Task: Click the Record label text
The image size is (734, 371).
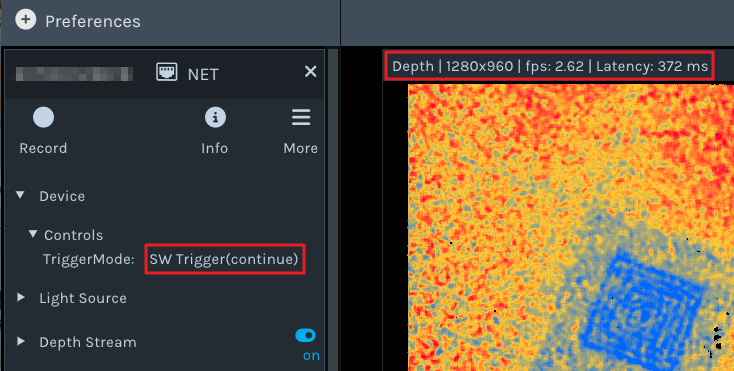Action: 43,148
